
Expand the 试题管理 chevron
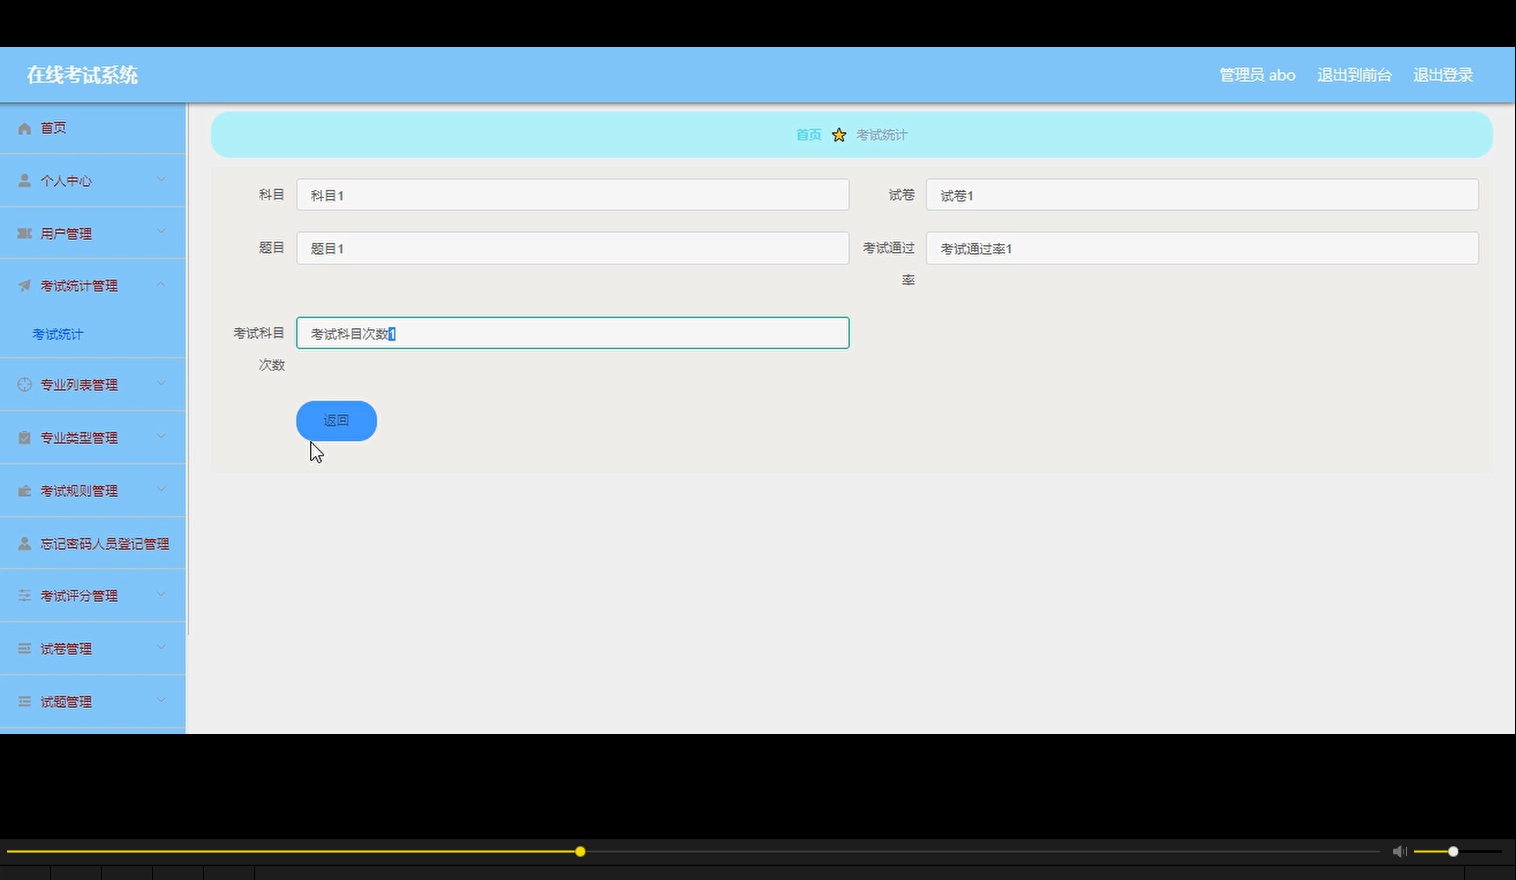(161, 701)
